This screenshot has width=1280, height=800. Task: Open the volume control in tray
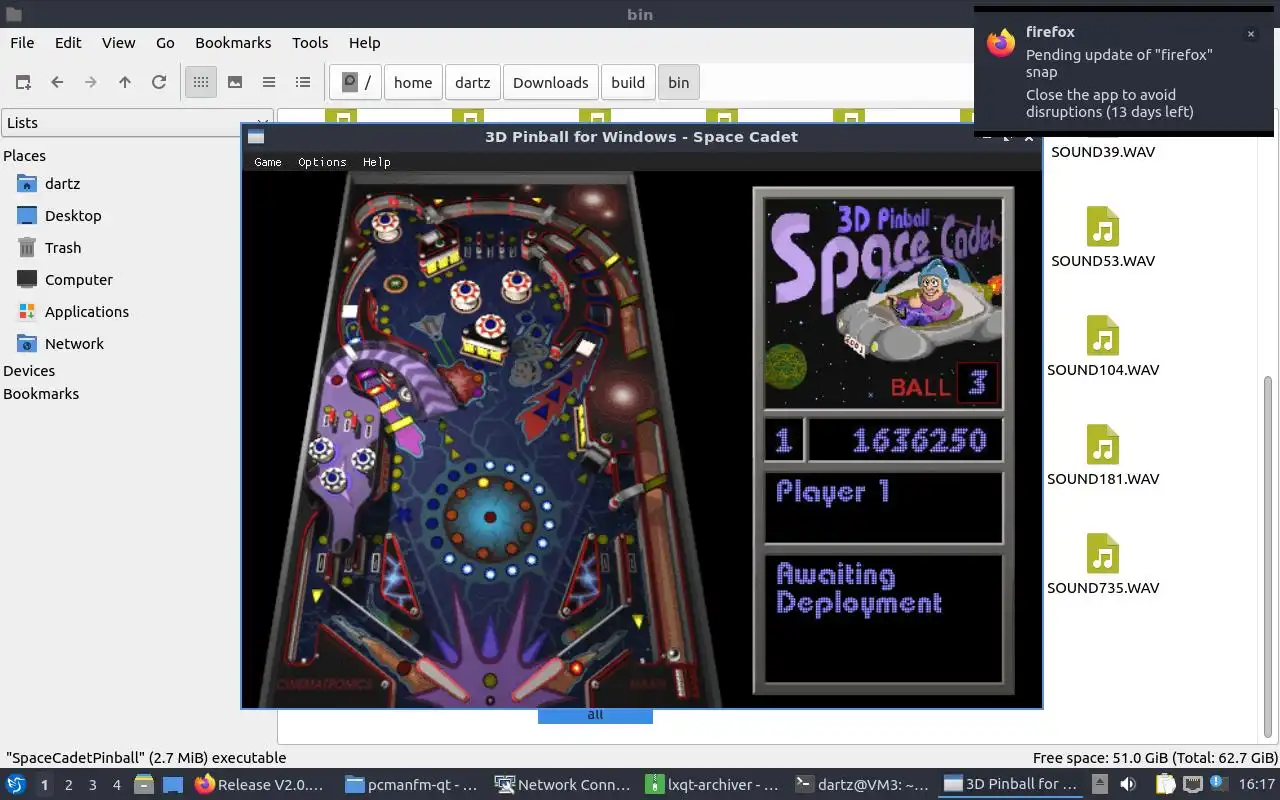coord(1128,785)
